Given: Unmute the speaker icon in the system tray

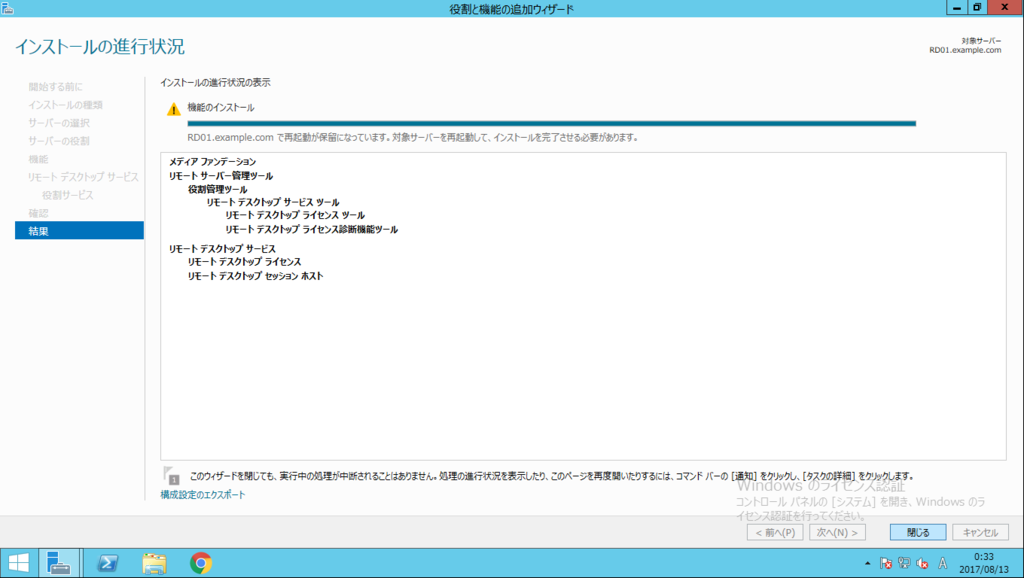Looking at the screenshot, I should [922, 563].
